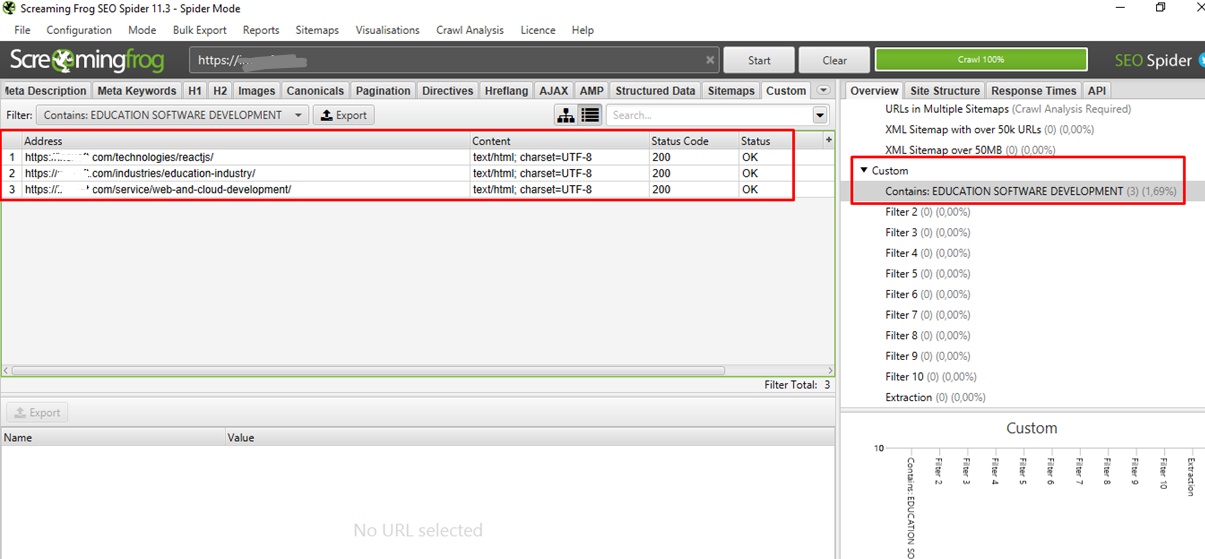The height and width of the screenshot is (559, 1205).
Task: Open the Site Structure tab
Action: pyautogui.click(x=944, y=91)
